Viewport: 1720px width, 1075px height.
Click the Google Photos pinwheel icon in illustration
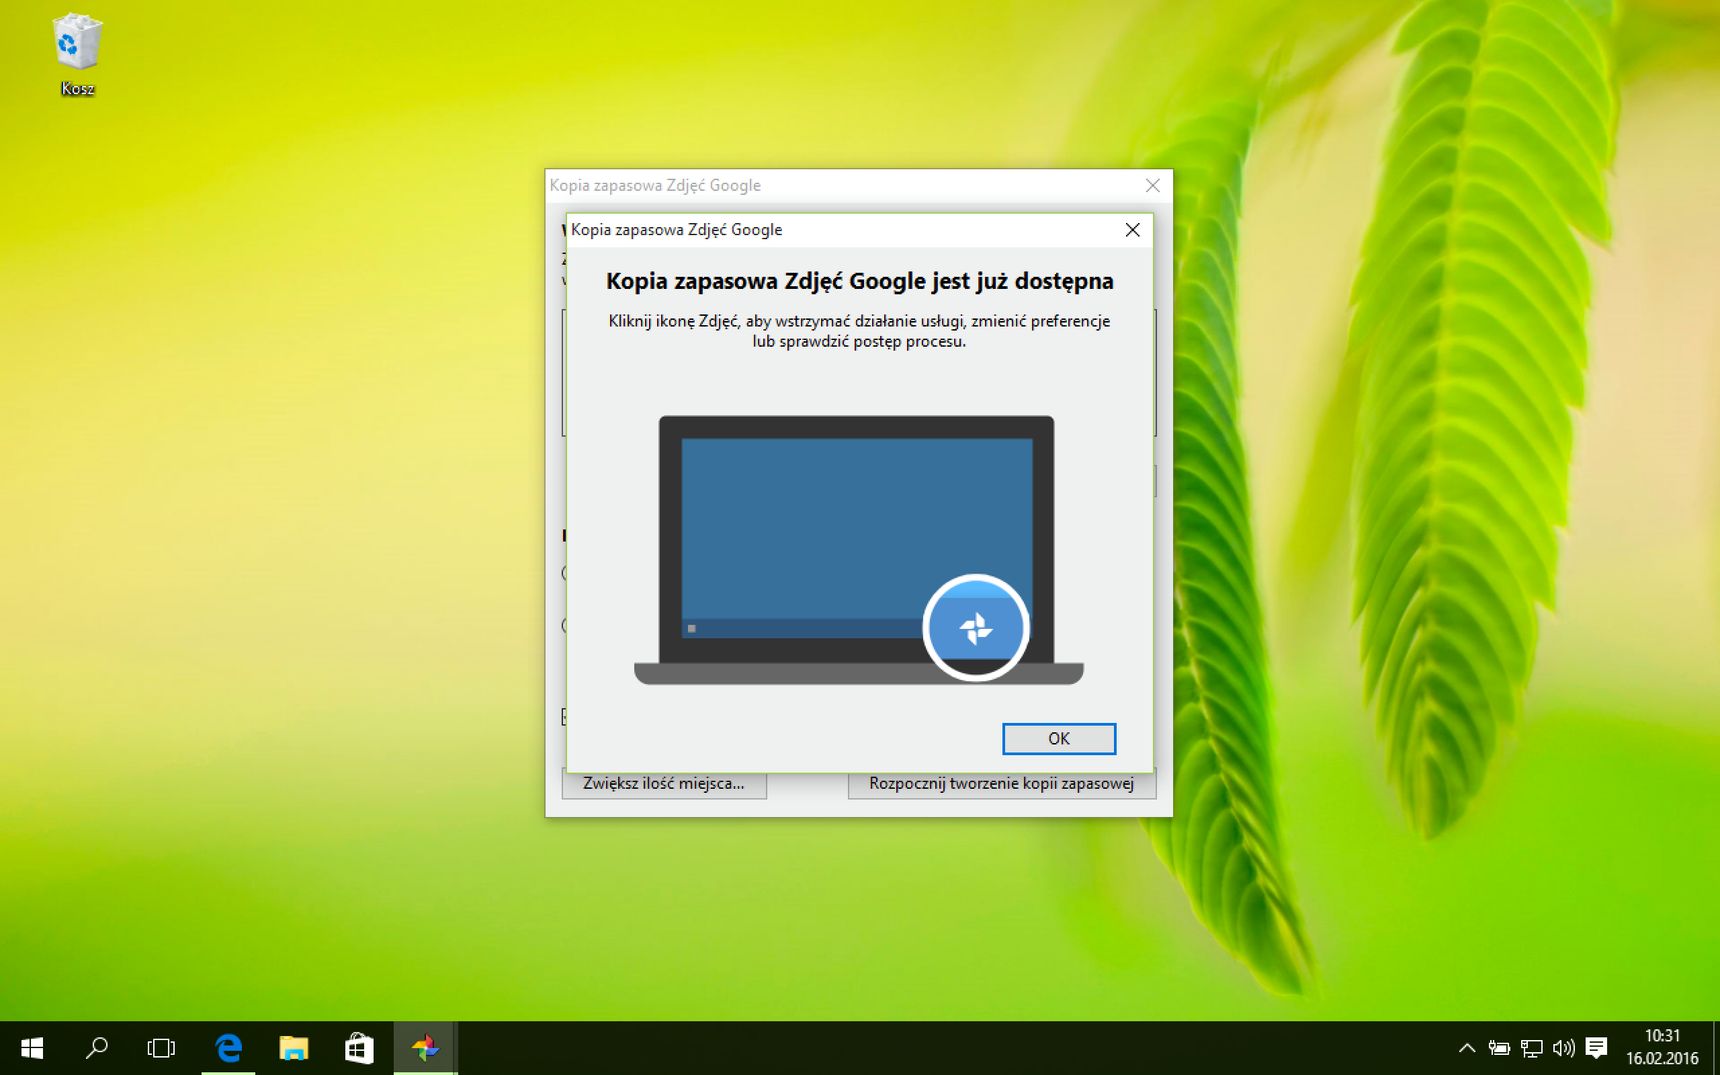(975, 628)
